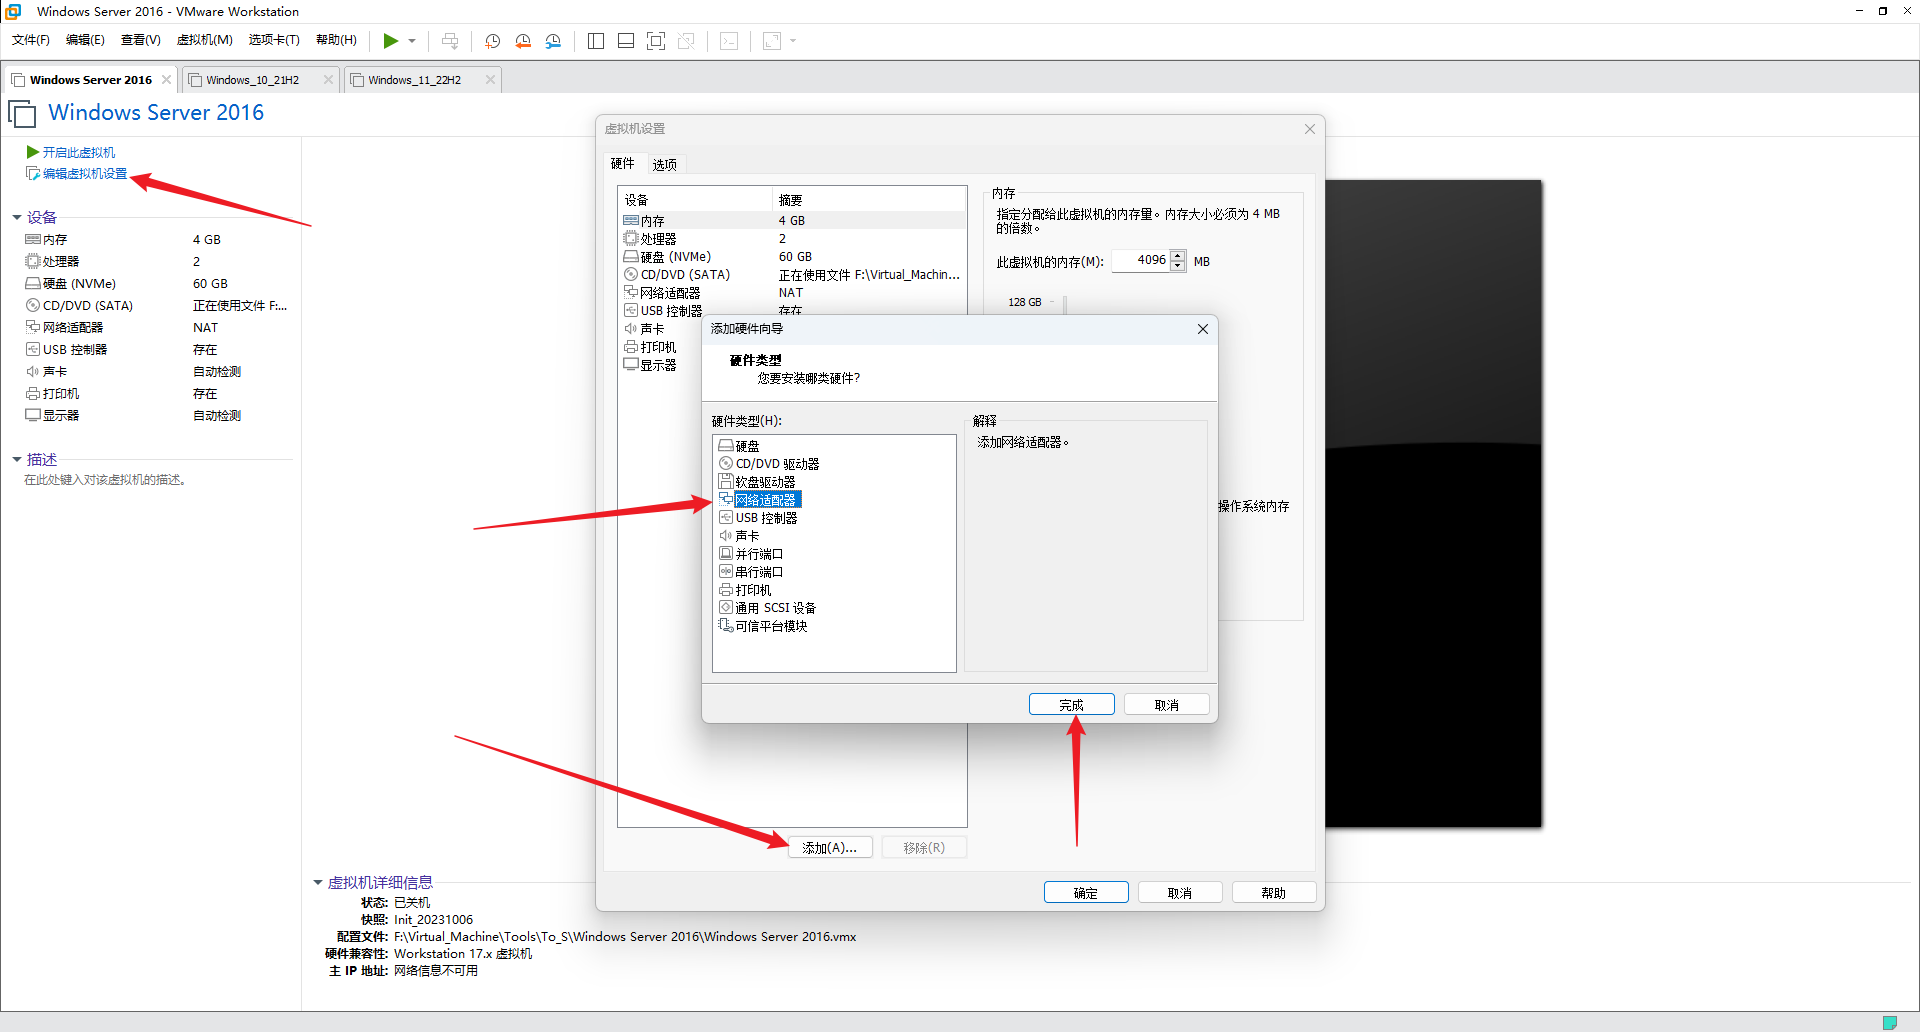Choose 并行端口 in hardware type list
The image size is (1920, 1032).
tap(751, 554)
